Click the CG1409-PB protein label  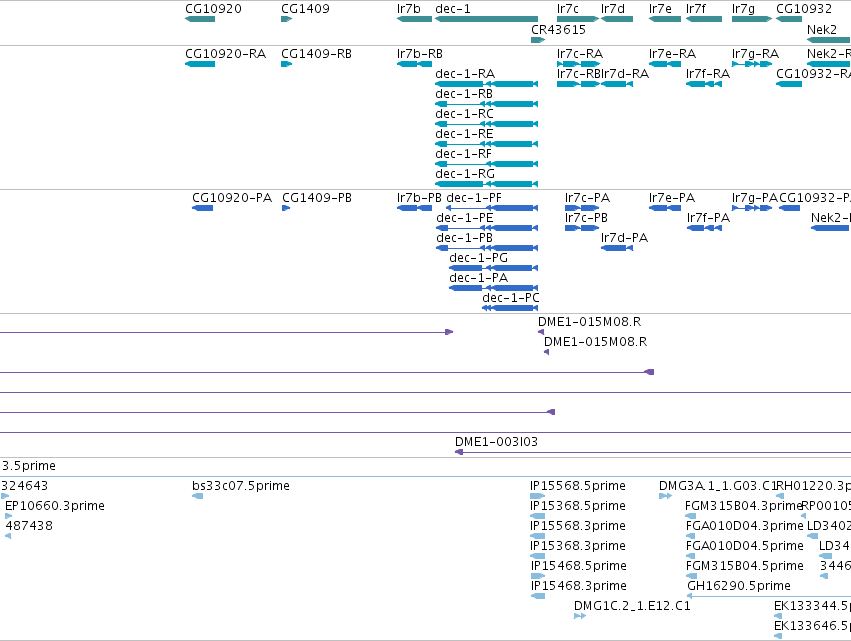click(x=317, y=198)
